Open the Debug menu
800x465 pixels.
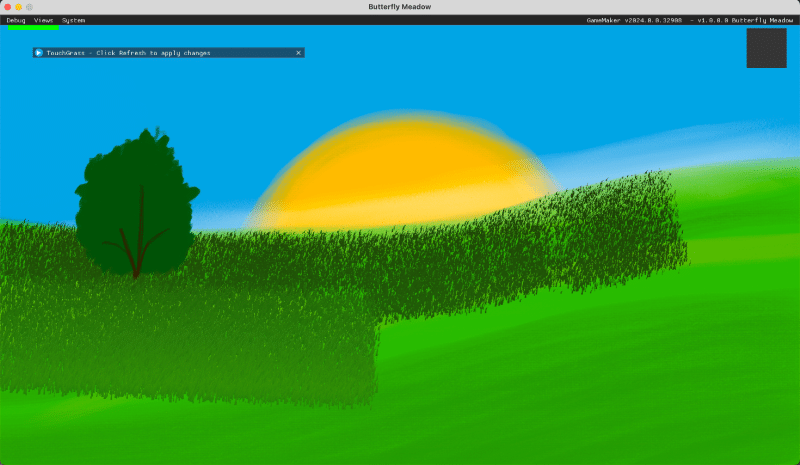(x=16, y=20)
